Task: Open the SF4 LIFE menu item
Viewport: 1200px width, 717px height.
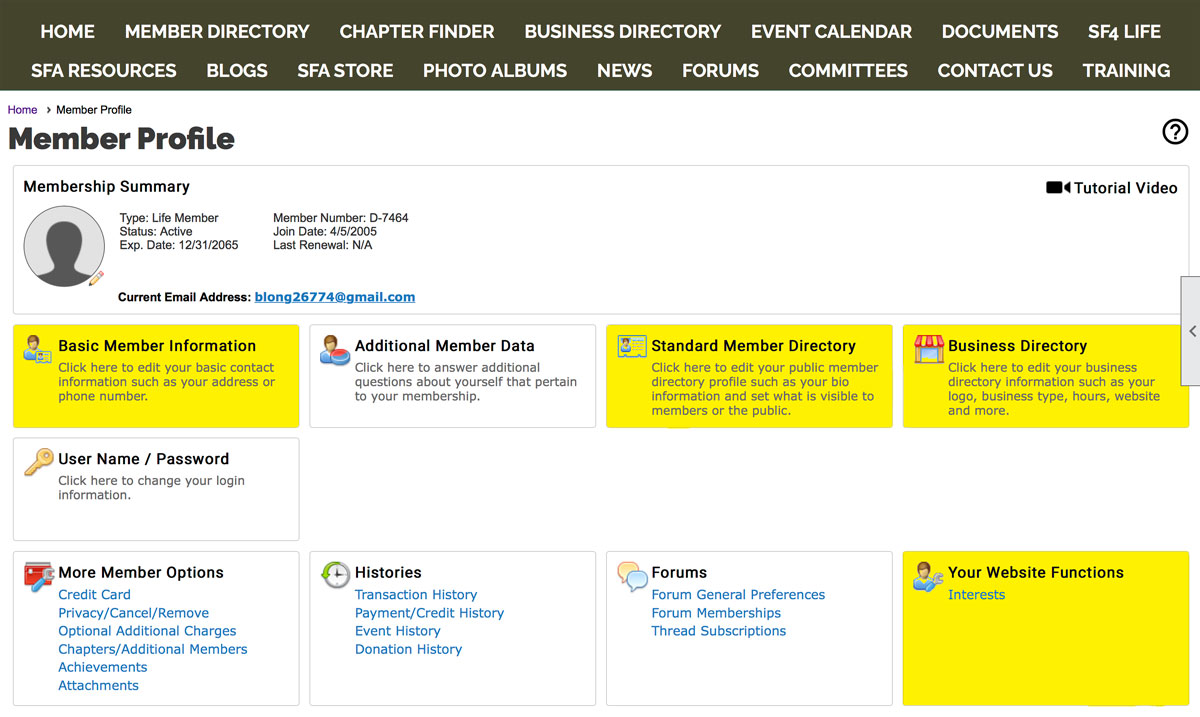Action: point(1125,32)
